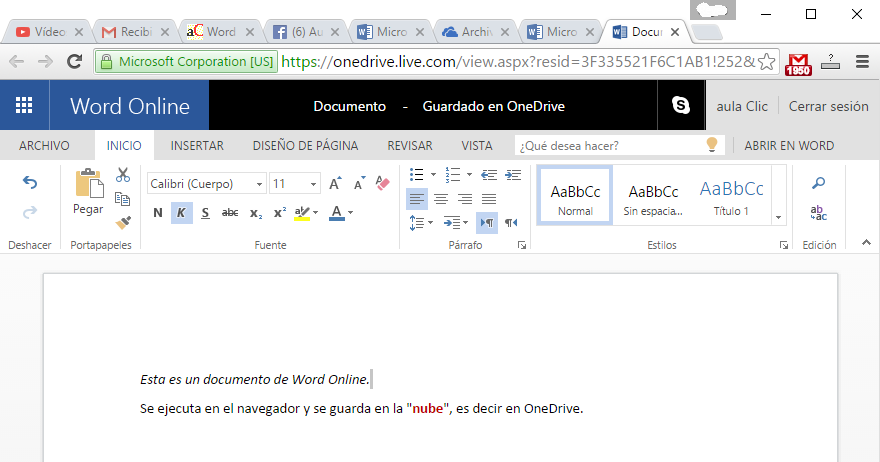
Task: Expand bullet list style arrow
Action: coord(433,175)
